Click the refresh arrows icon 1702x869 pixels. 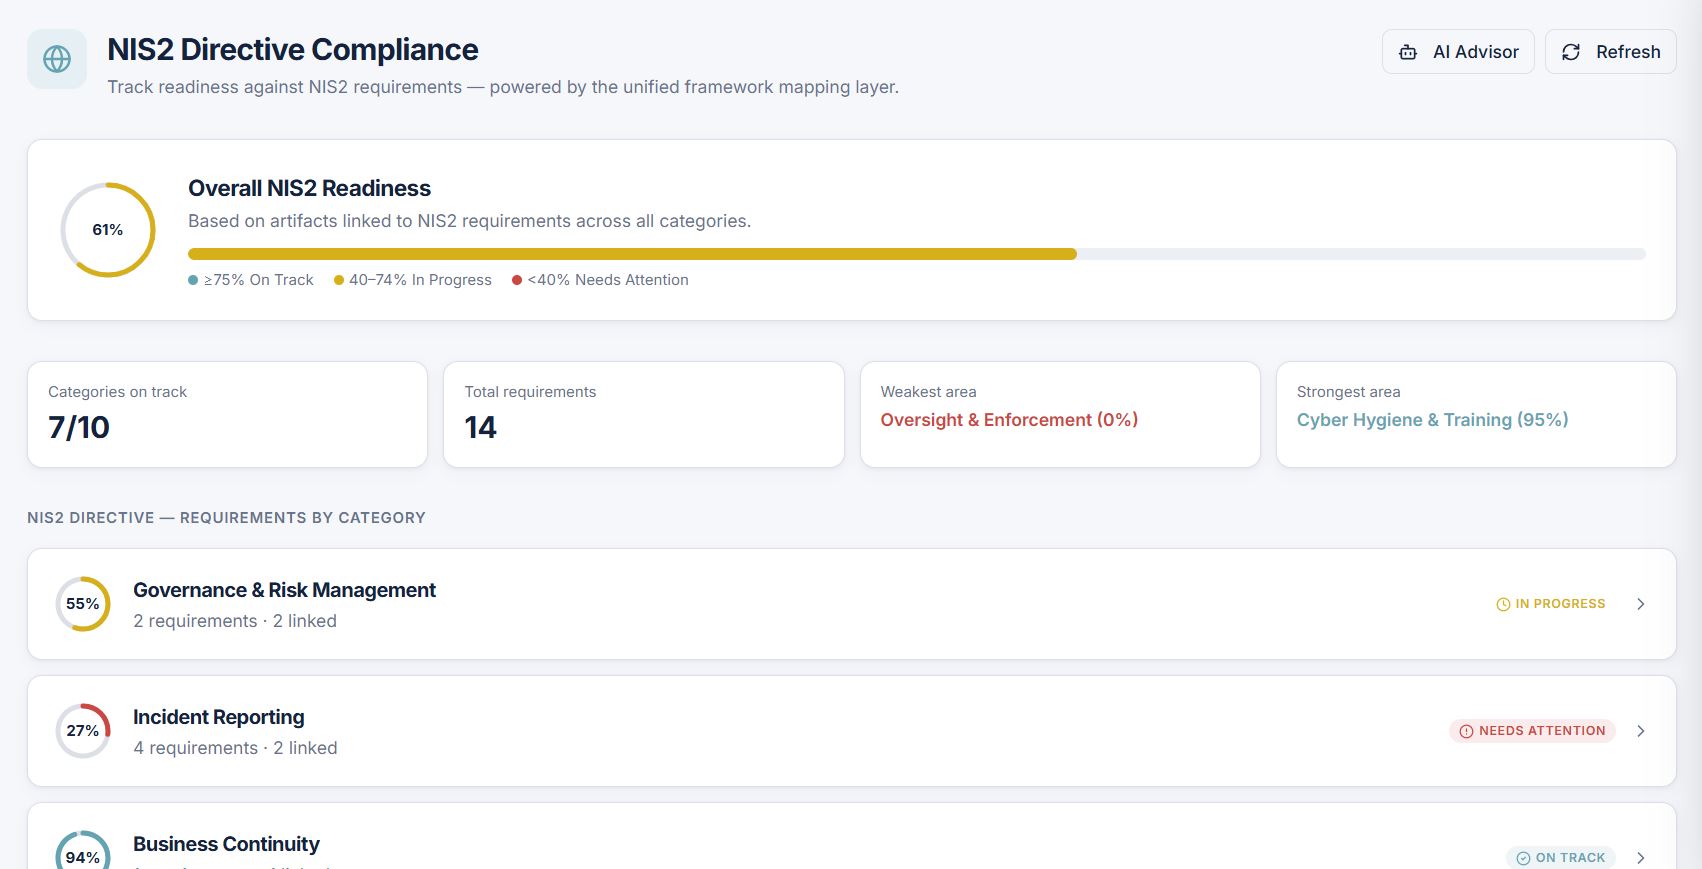pyautogui.click(x=1571, y=52)
